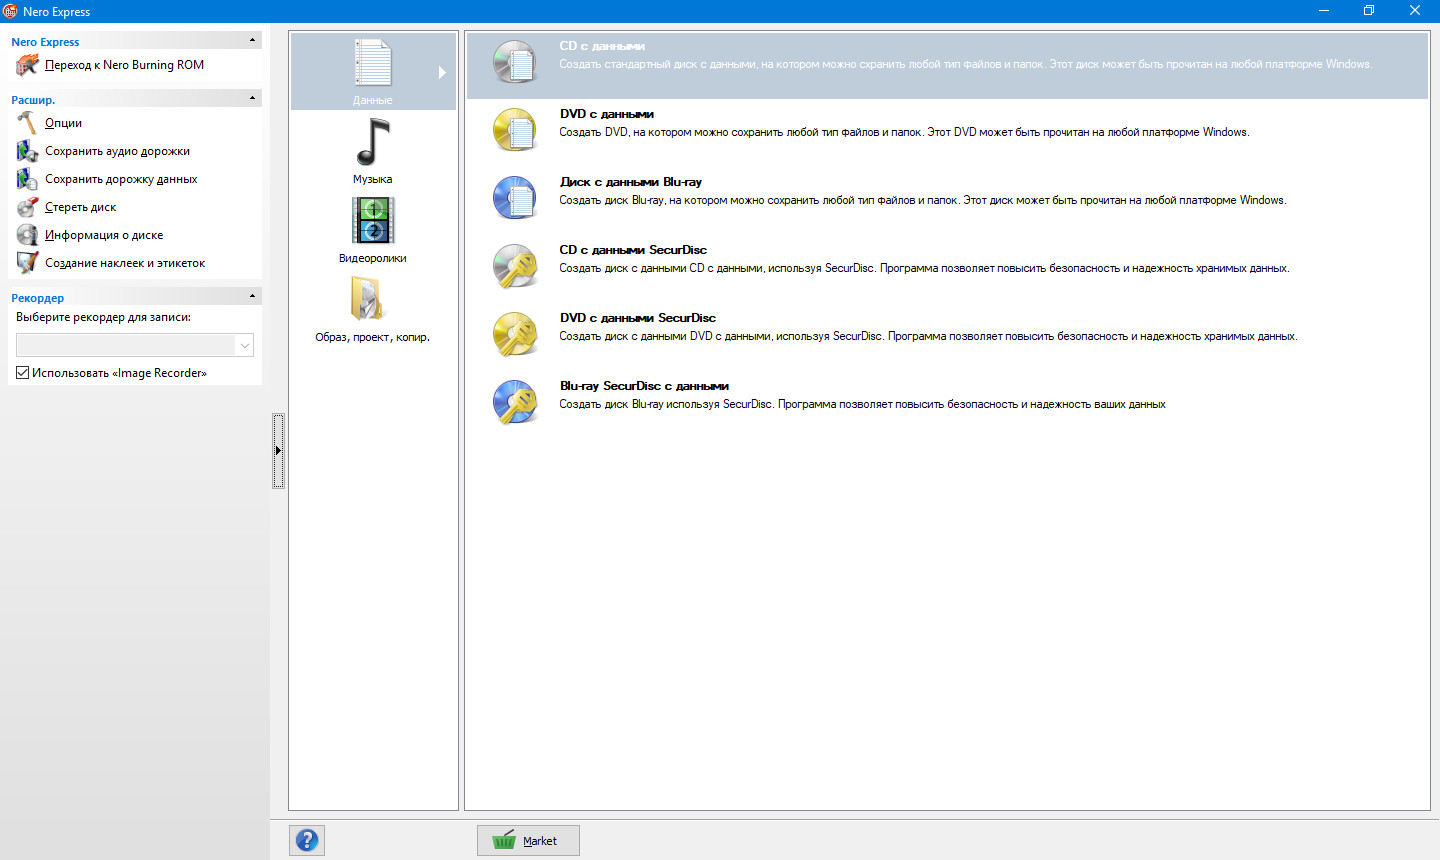Toggle the Использовать «Image Recorder» checkbox
Image resolution: width=1440 pixels, height=860 pixels.
pos(22,373)
